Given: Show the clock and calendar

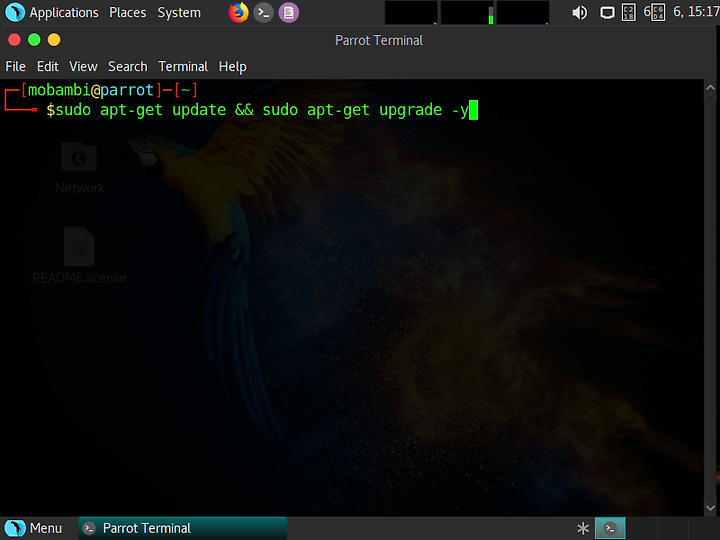Looking at the screenshot, I should tap(696, 12).
